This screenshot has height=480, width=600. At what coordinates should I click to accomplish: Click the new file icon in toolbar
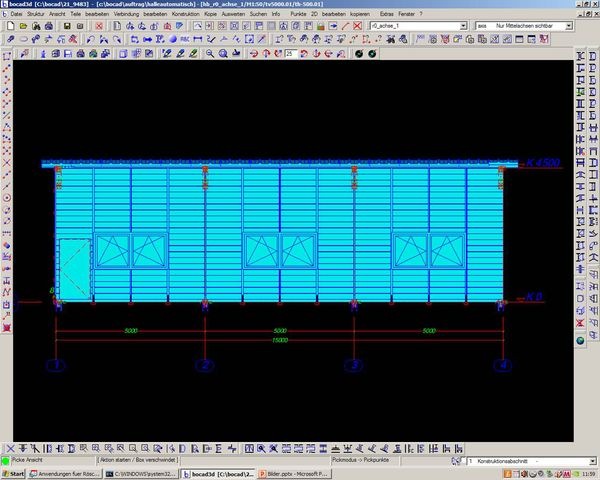[9, 26]
